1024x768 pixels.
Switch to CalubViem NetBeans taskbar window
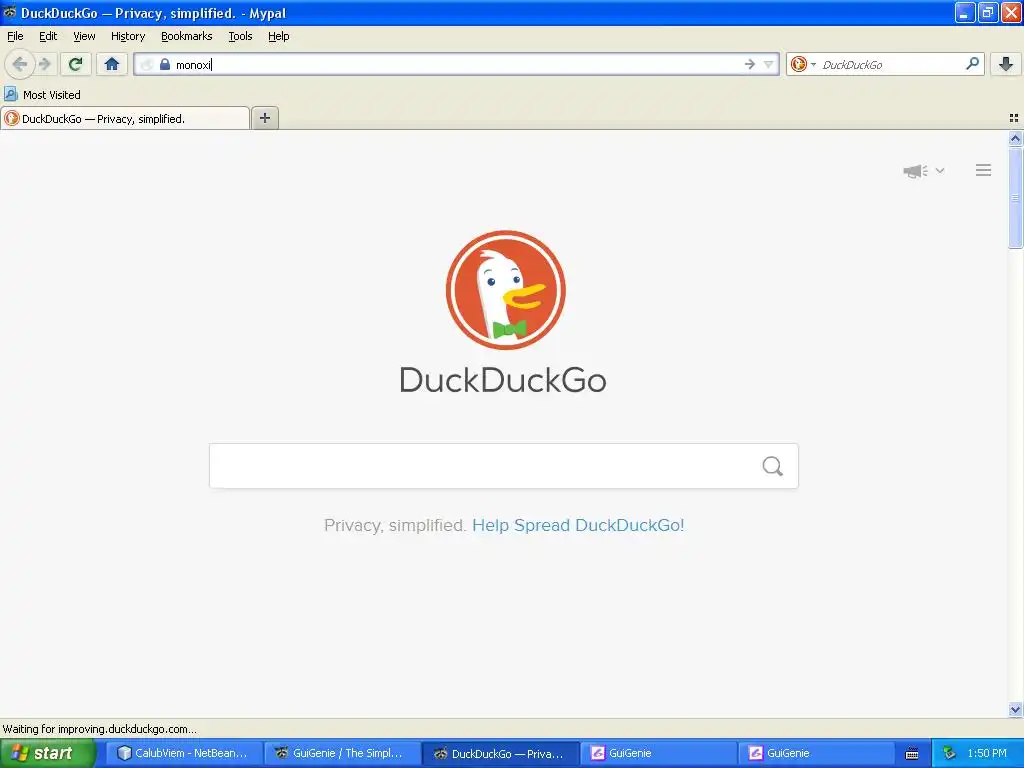184,753
